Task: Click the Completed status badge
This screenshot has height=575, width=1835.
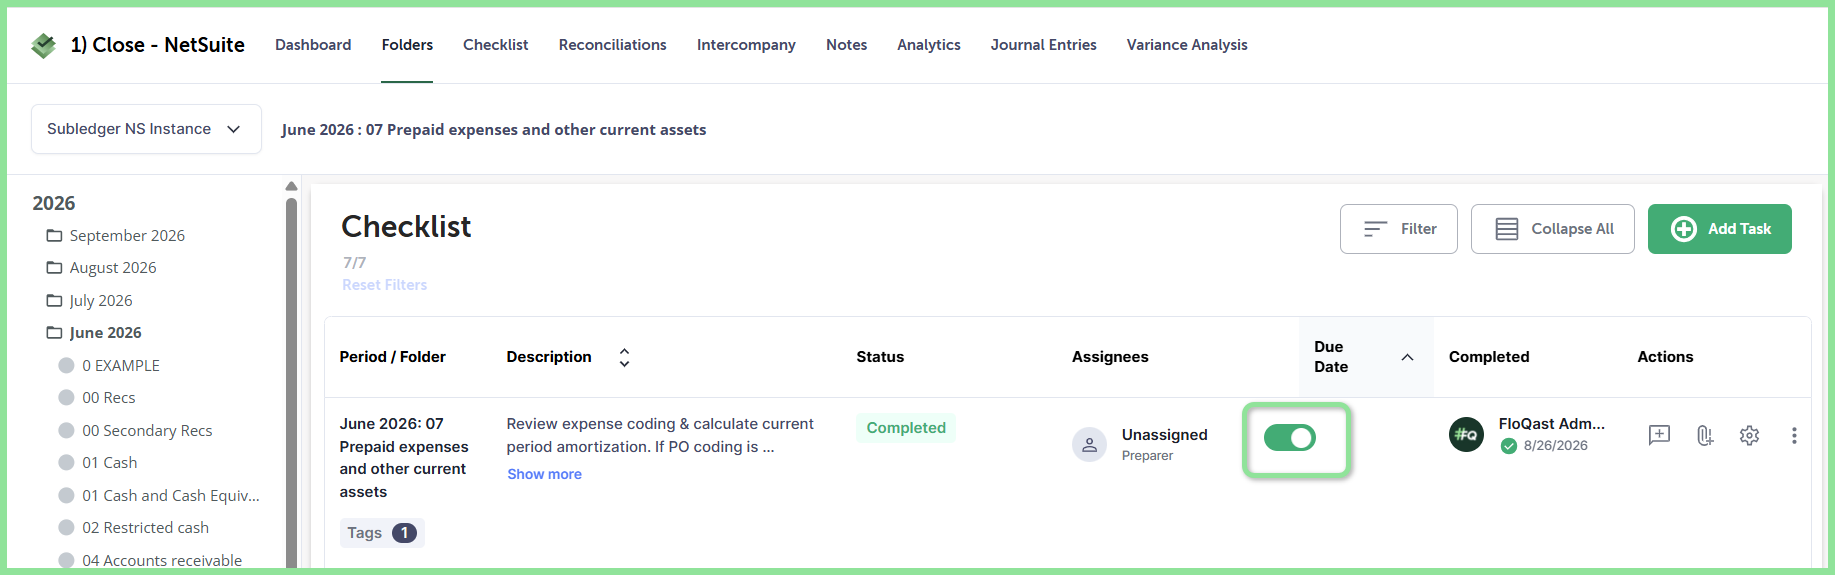Action: coord(906,428)
